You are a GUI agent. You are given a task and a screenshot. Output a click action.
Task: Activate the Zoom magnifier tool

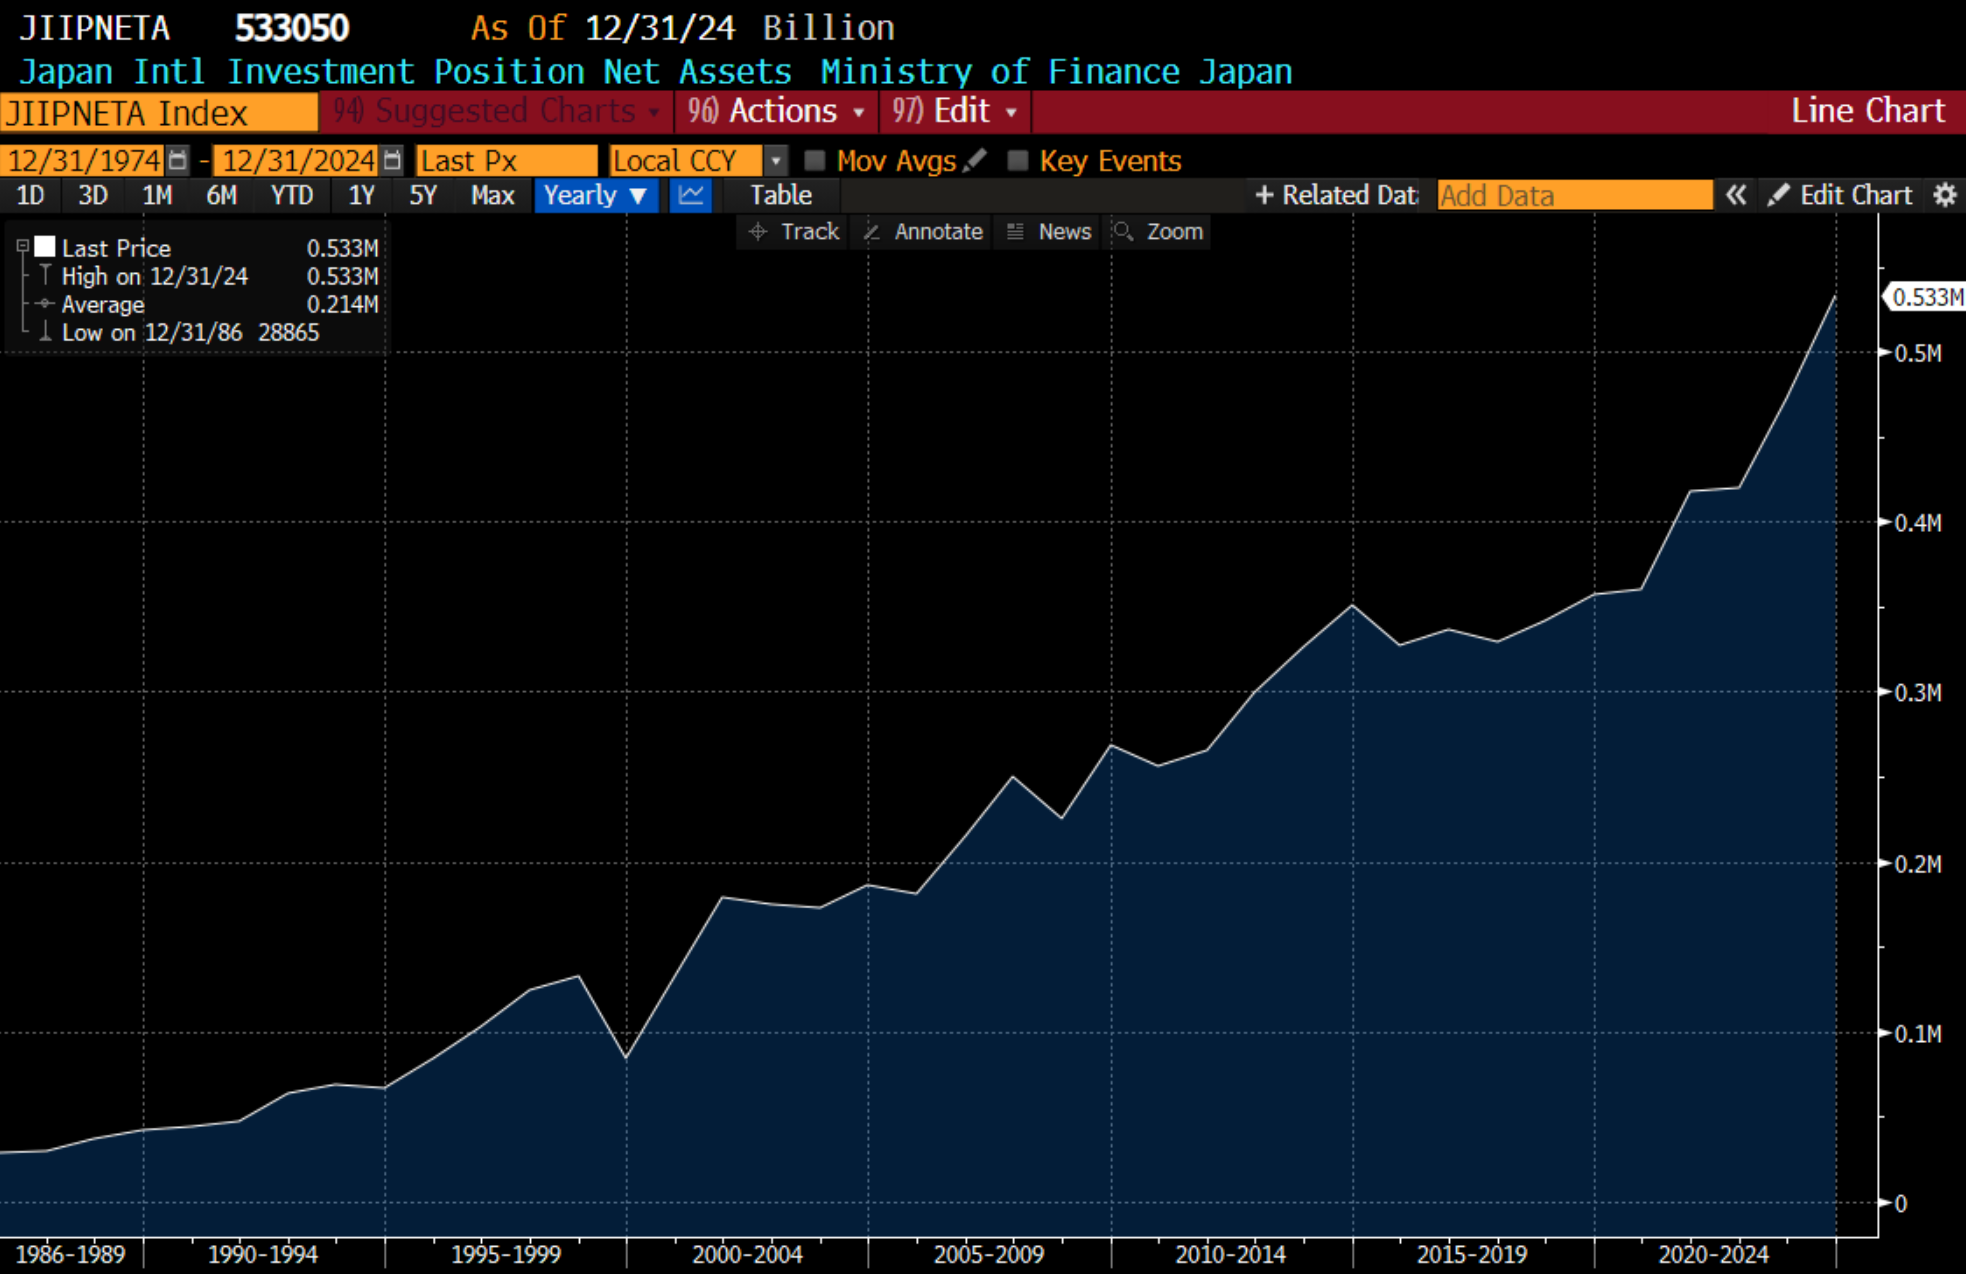point(1158,232)
